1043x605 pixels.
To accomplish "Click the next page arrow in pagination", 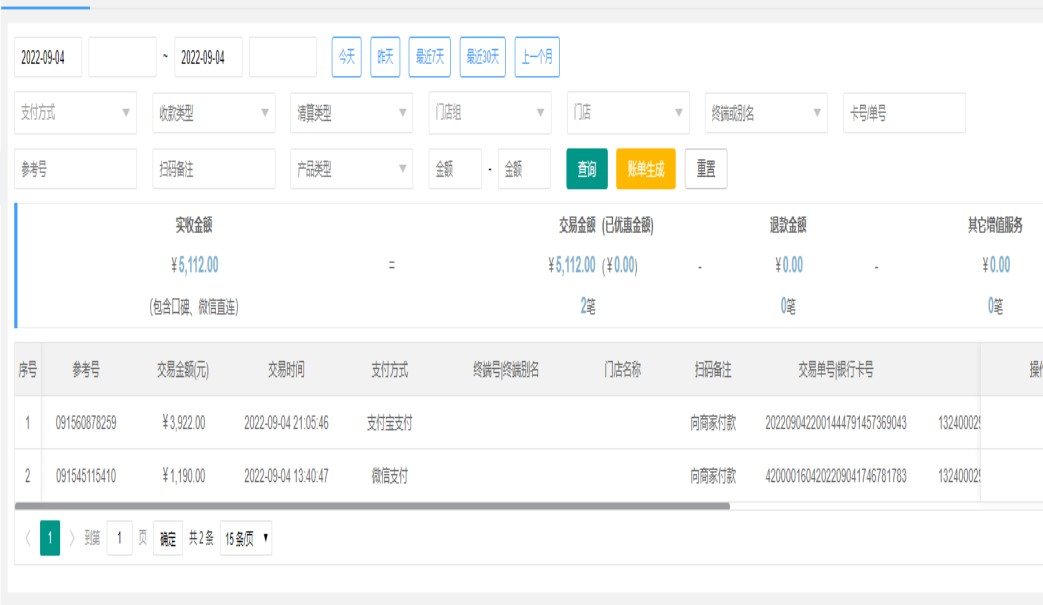I will [72, 538].
